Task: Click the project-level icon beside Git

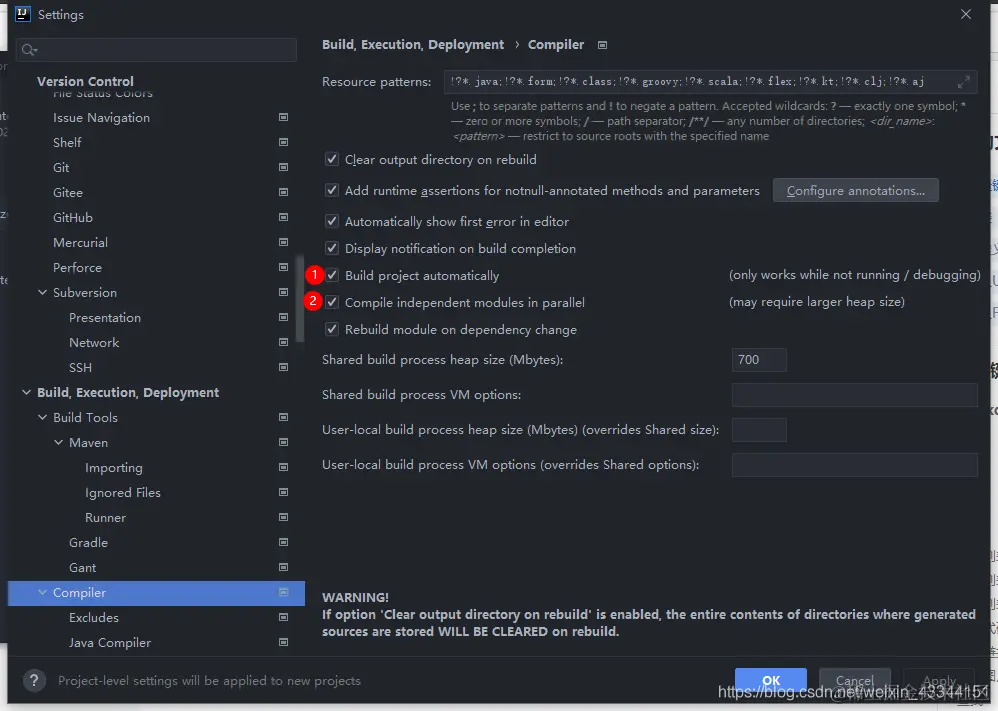Action: click(x=284, y=167)
